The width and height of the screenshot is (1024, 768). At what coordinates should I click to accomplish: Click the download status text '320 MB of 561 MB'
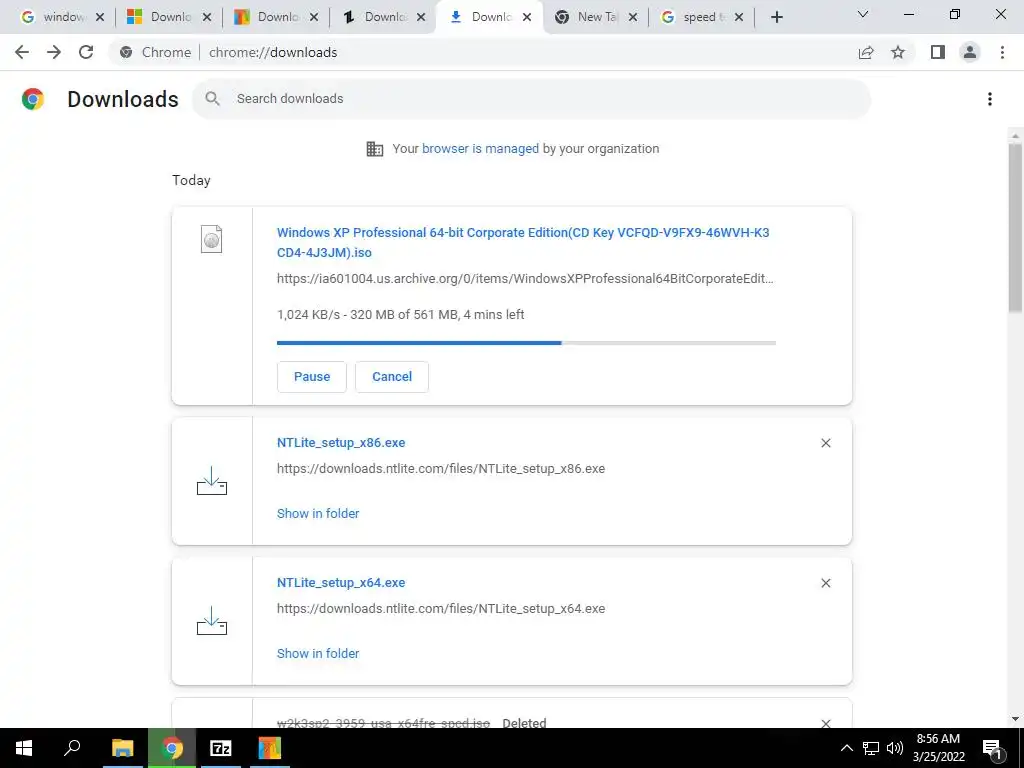click(x=404, y=315)
